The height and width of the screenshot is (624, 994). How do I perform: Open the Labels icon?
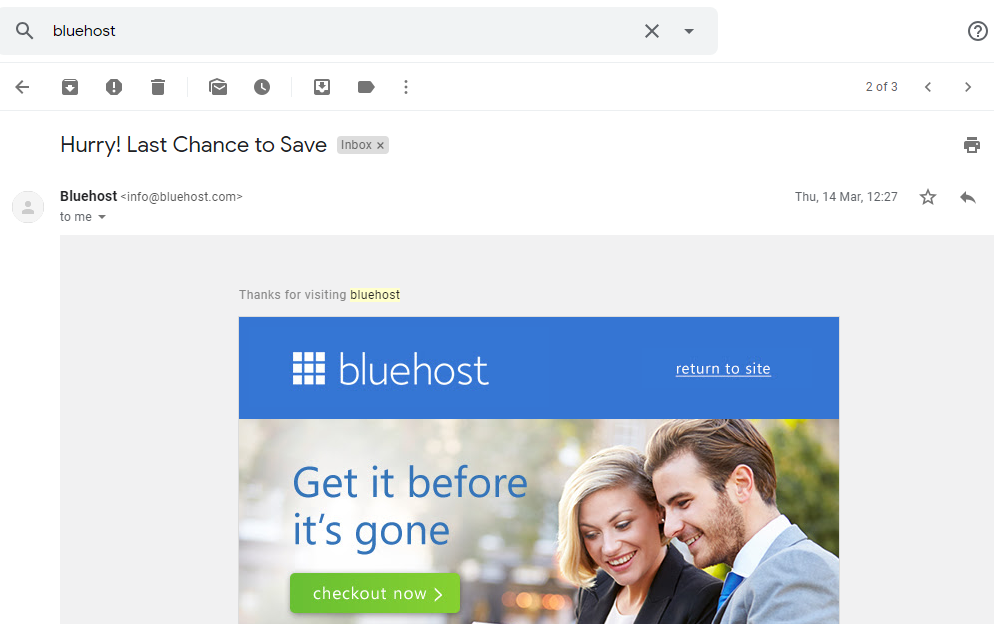366,87
